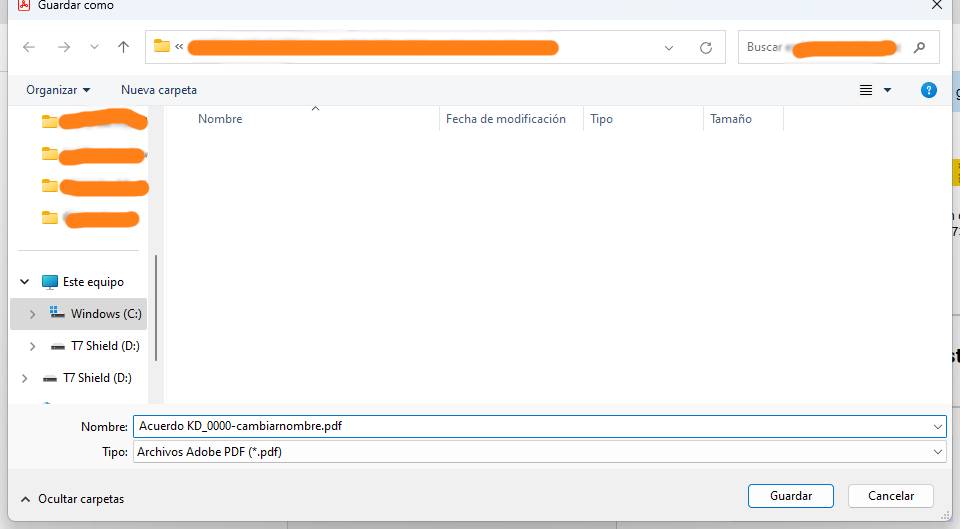Collapse the Este equipo tree node

pos(25,282)
